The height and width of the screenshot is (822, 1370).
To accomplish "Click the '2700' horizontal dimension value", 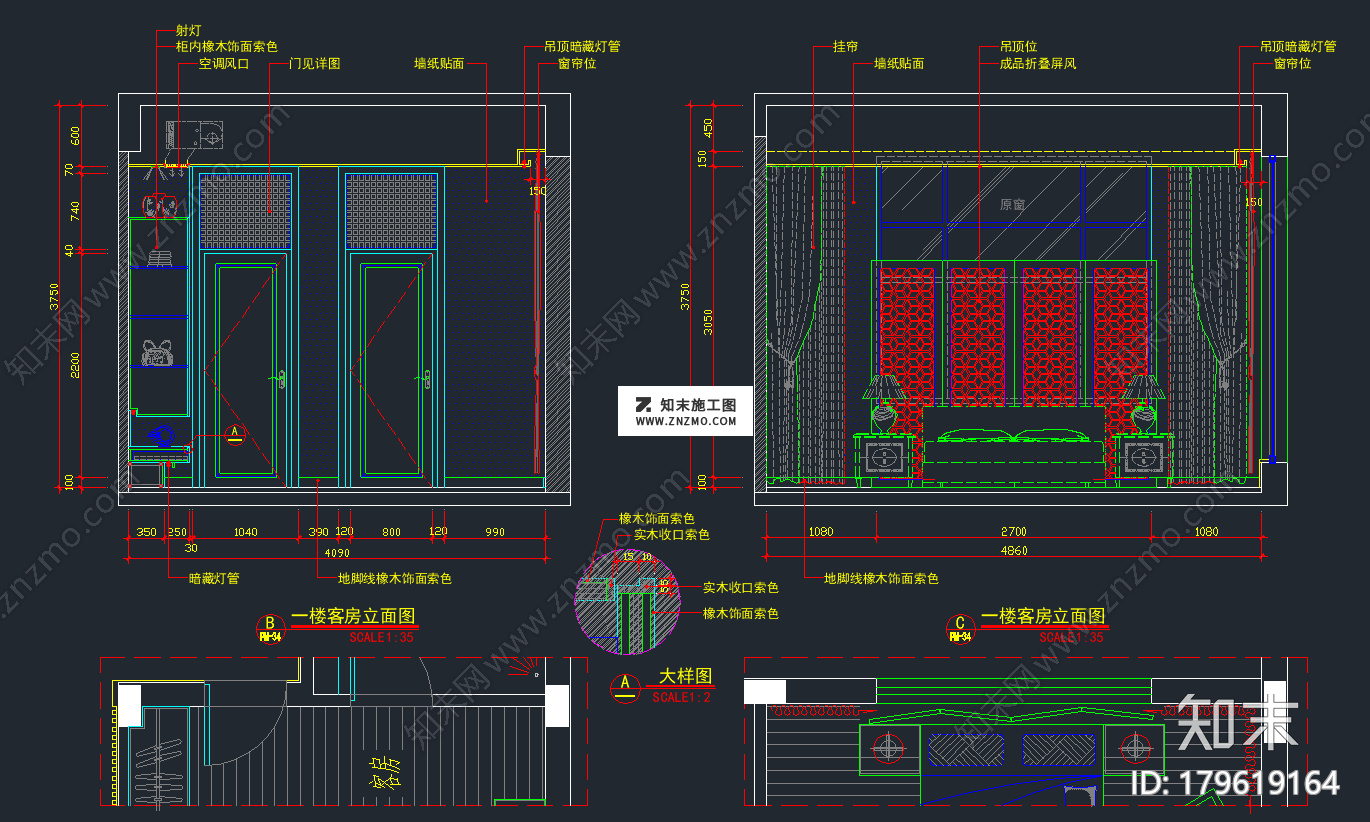I will click(1013, 533).
